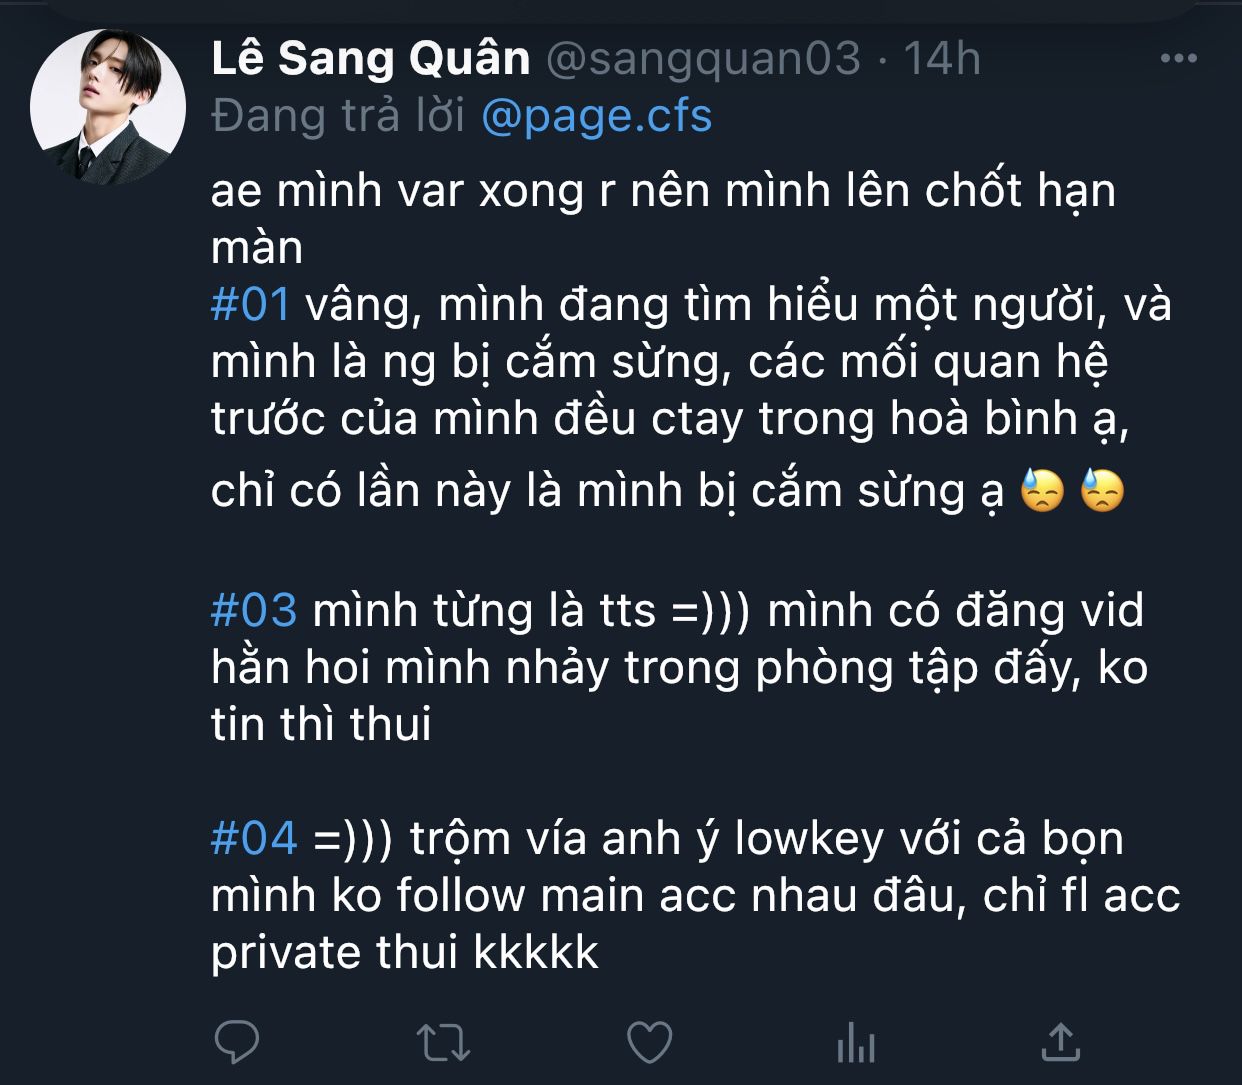Screen dimensions: 1242x1085
Task: Open Lê Sang Quân's profile picture
Action: [x=108, y=107]
